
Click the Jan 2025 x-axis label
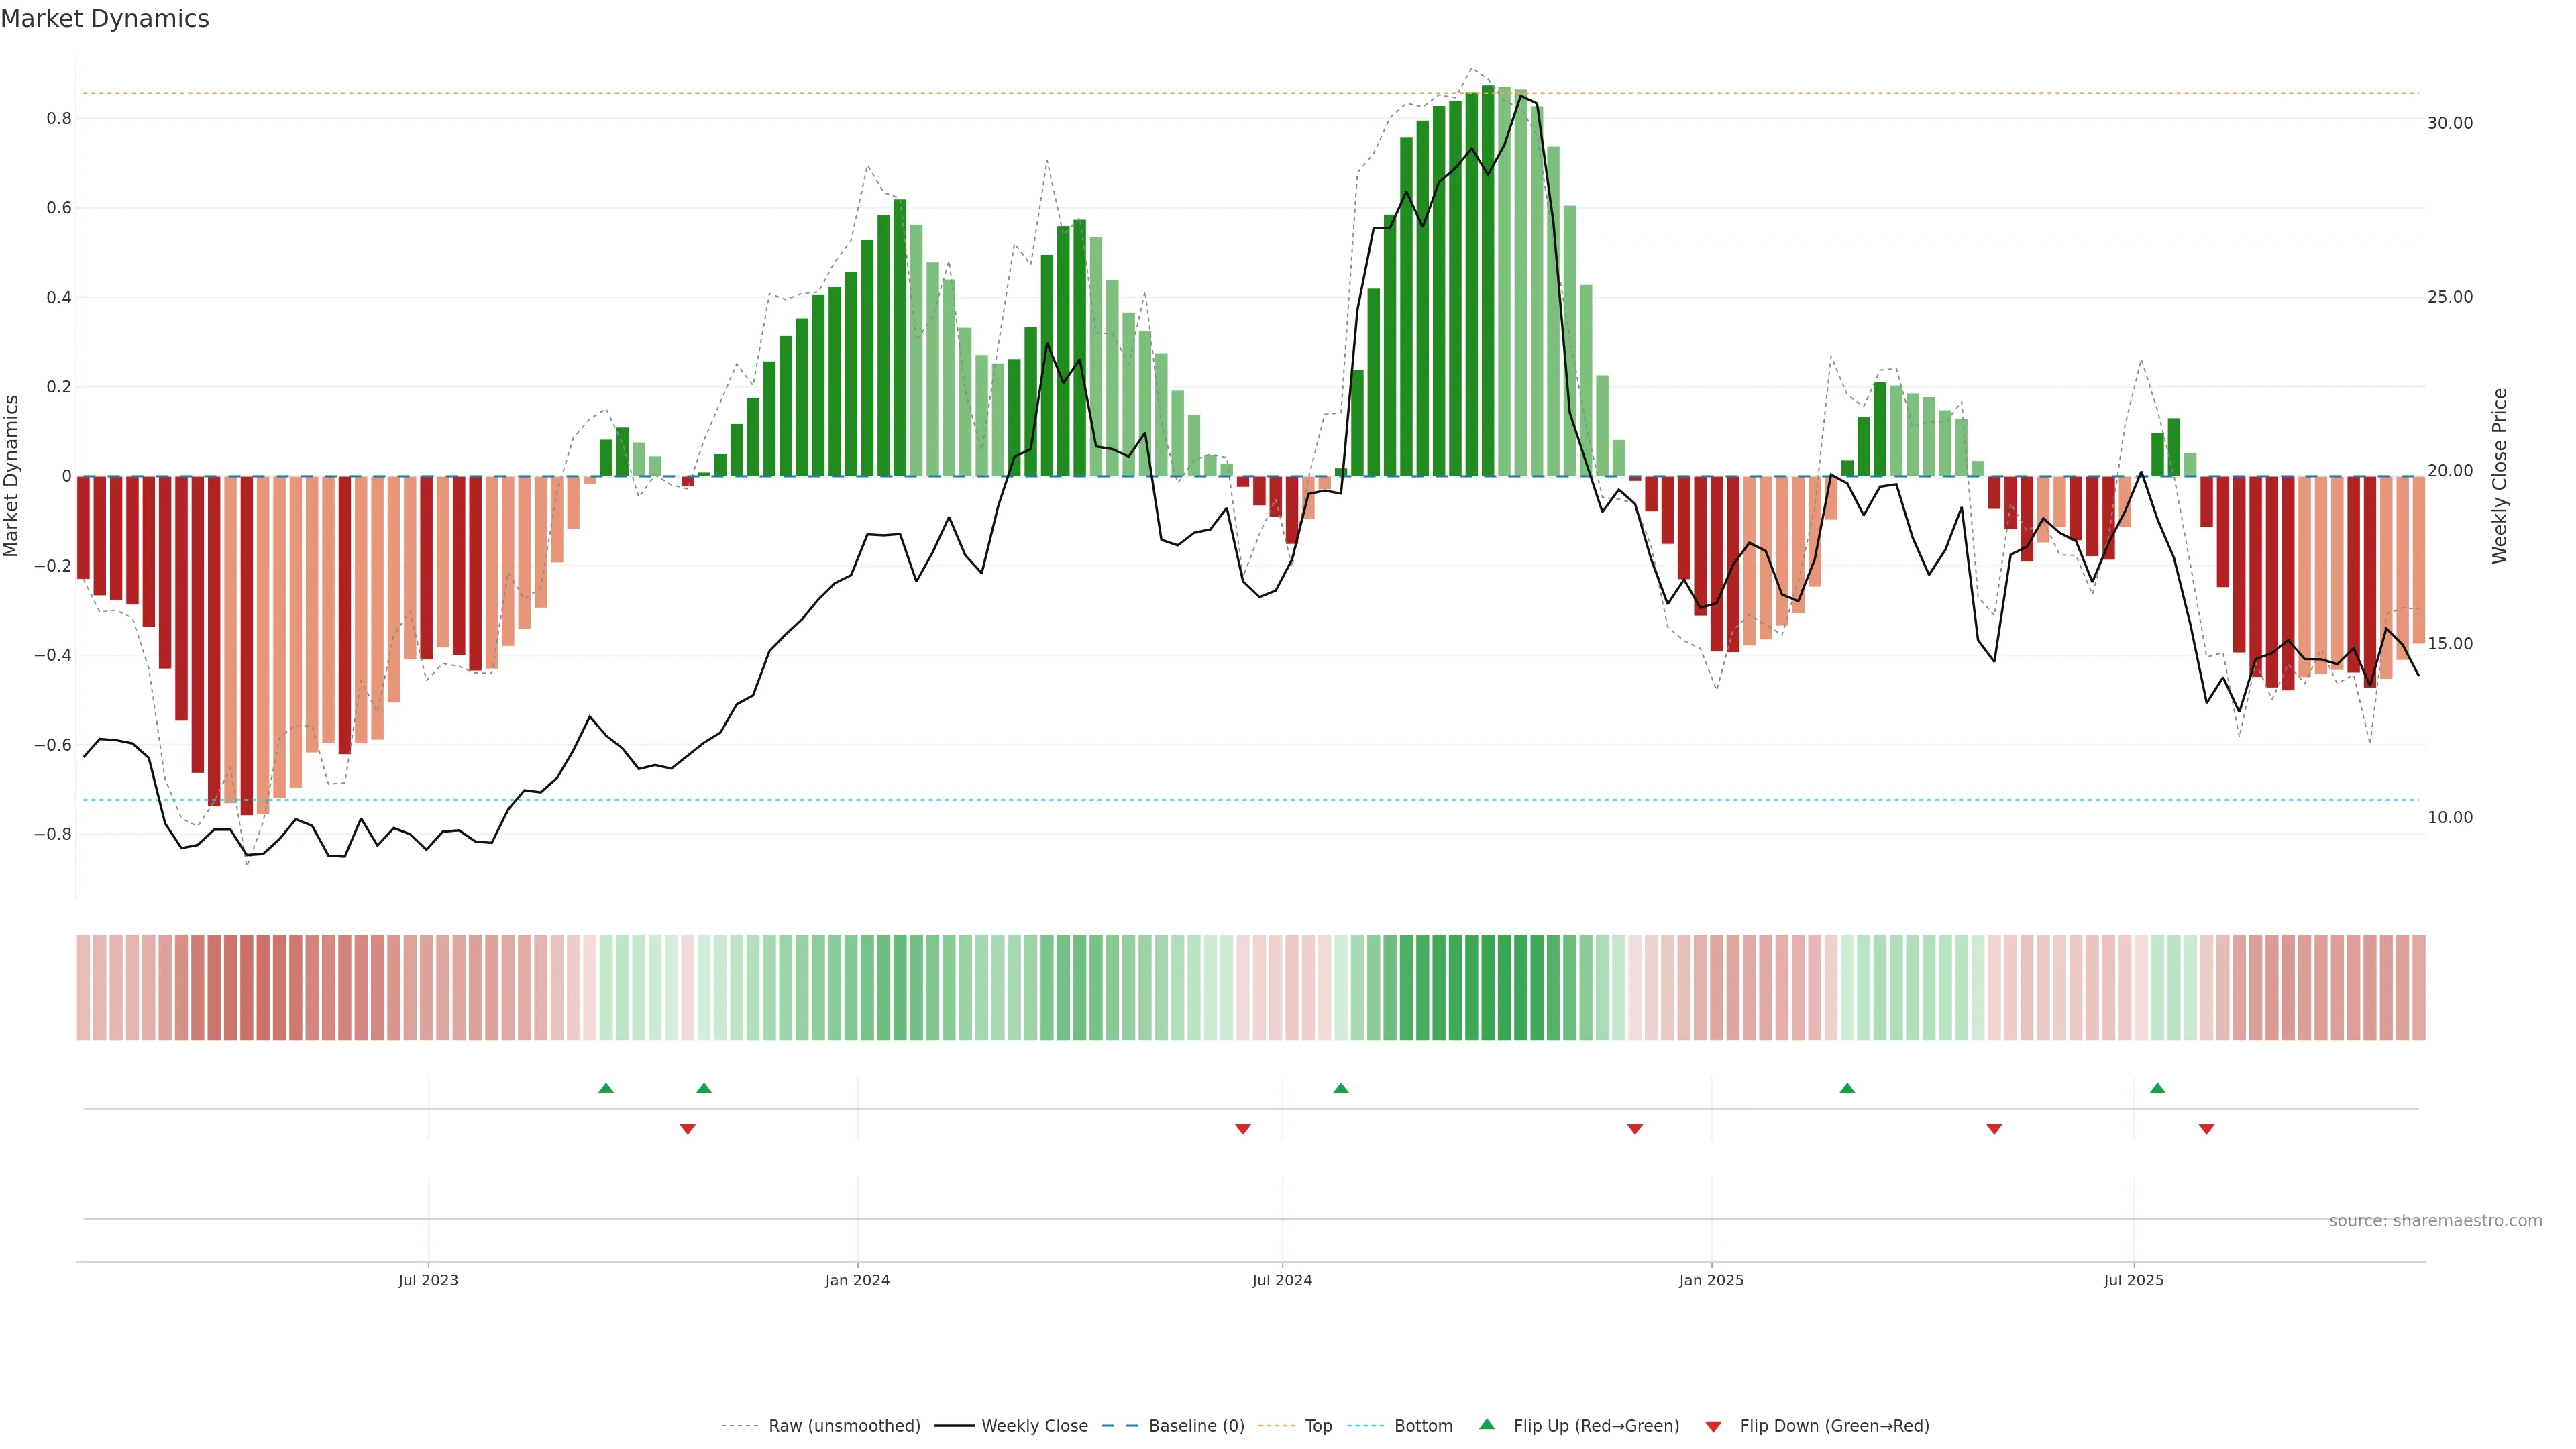[1711, 1280]
